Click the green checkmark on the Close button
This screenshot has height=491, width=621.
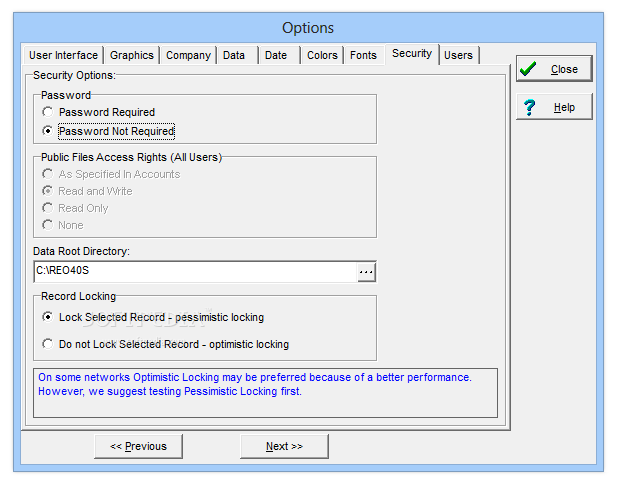point(528,69)
